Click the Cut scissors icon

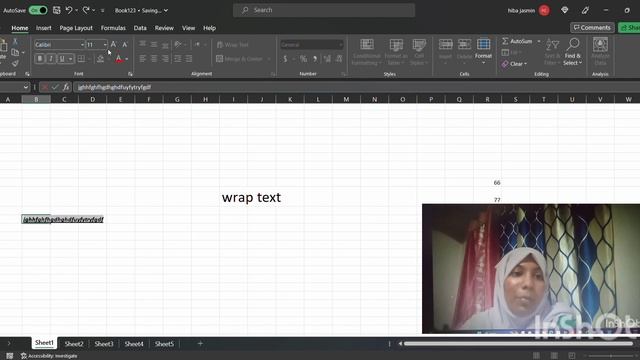(x=15, y=42)
